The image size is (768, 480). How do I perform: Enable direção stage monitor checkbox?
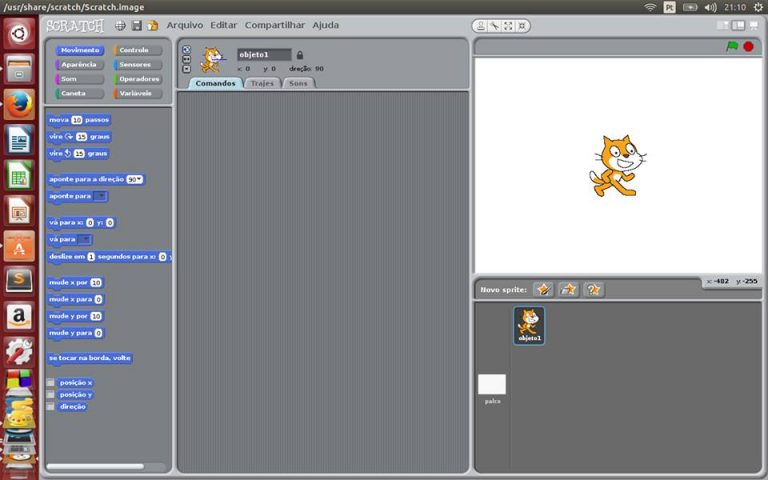pos(50,407)
